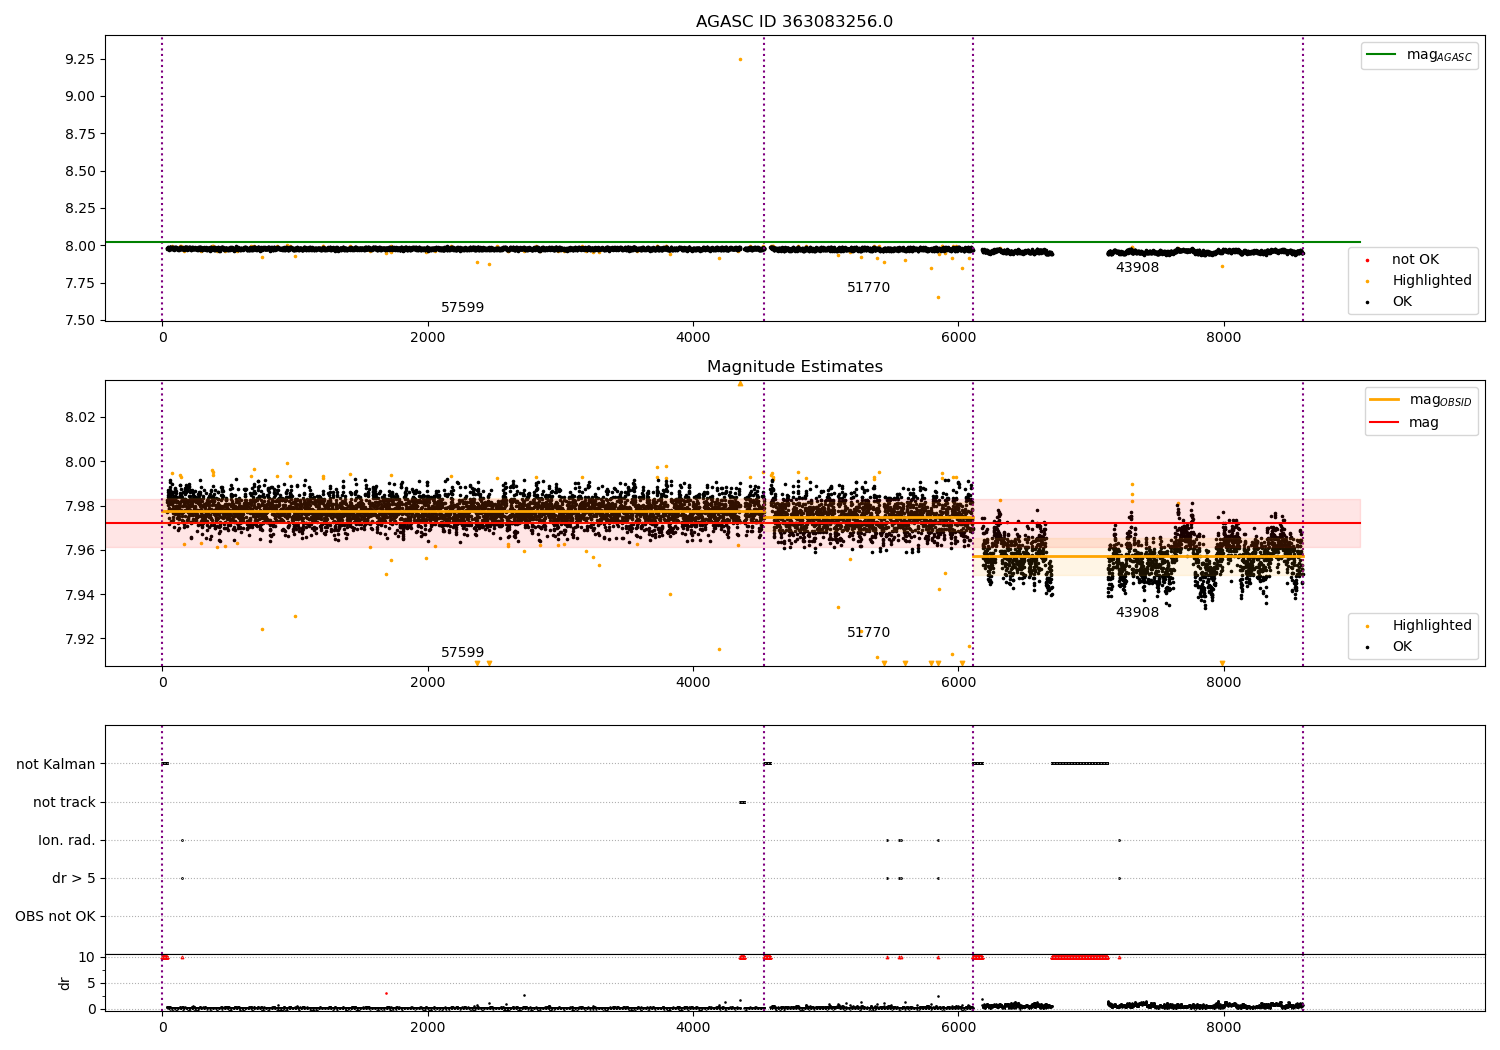Click the 'Highlighted' legend entry in the Magnitude Estimates plot

(1432, 626)
